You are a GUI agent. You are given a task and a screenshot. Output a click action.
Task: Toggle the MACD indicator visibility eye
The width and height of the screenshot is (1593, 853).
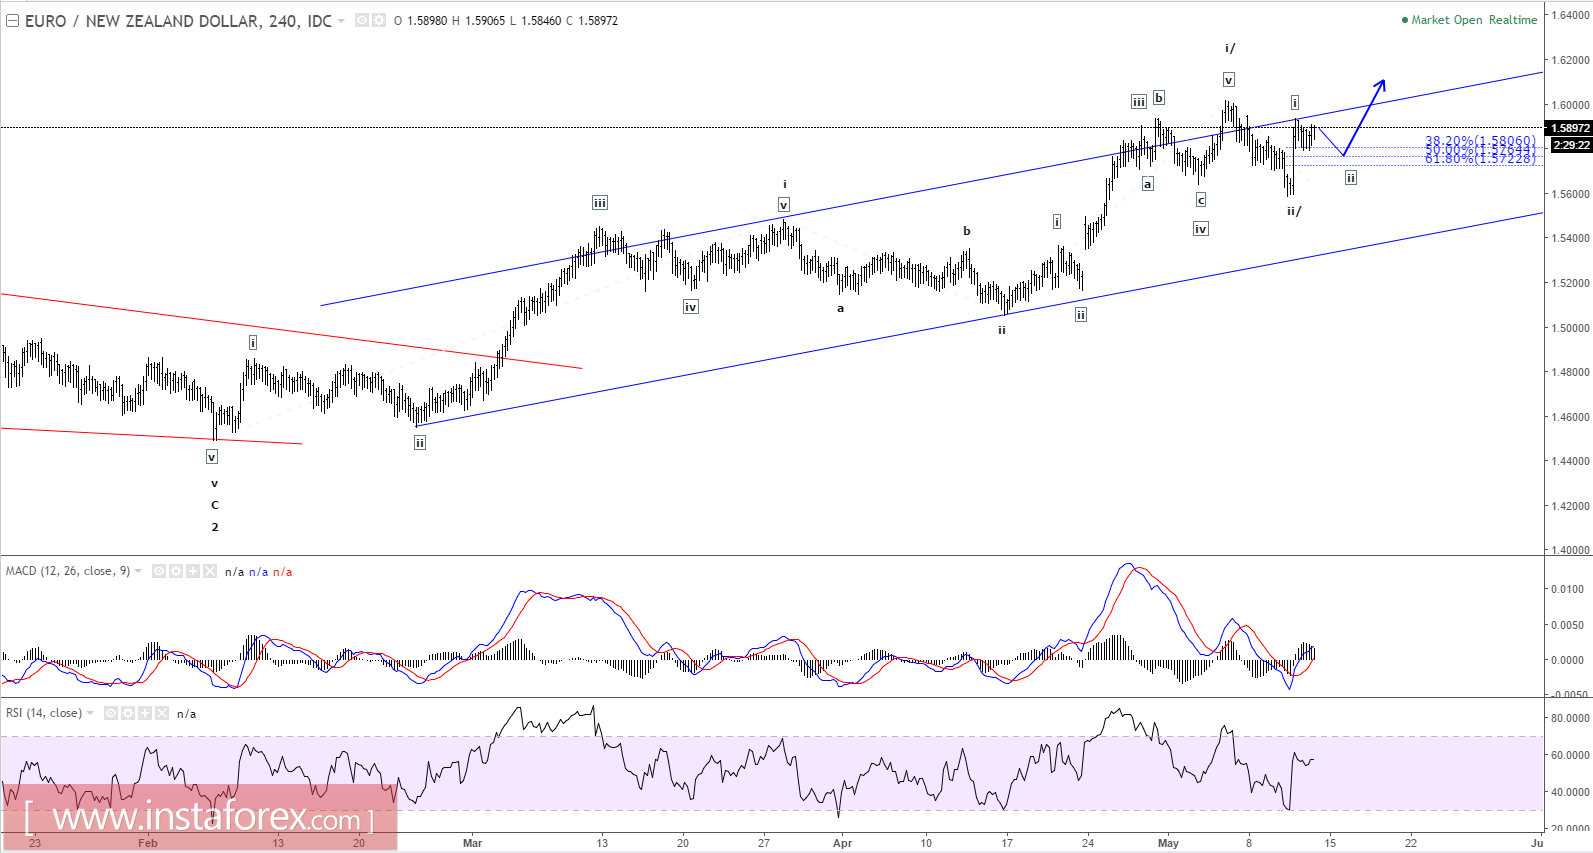(159, 571)
